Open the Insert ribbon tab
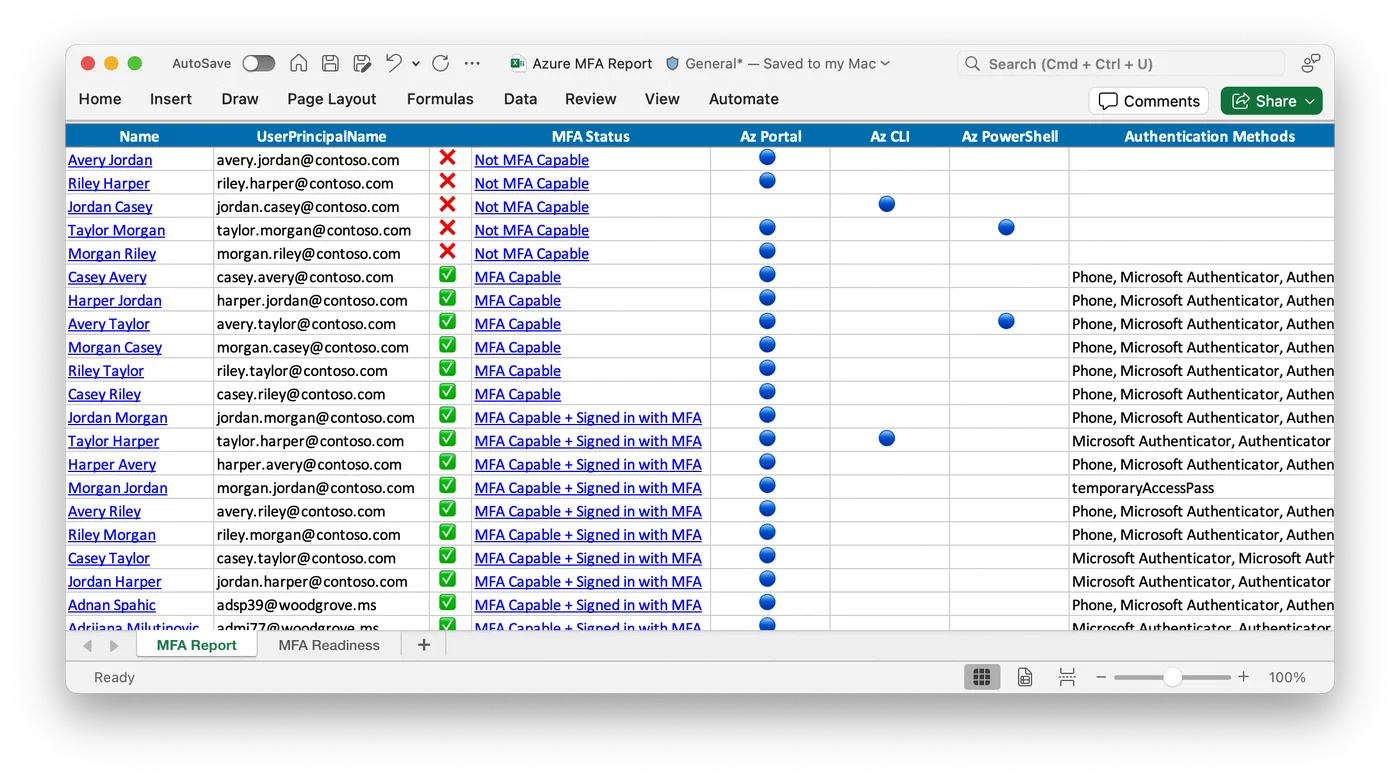This screenshot has height=780, width=1400. click(171, 99)
